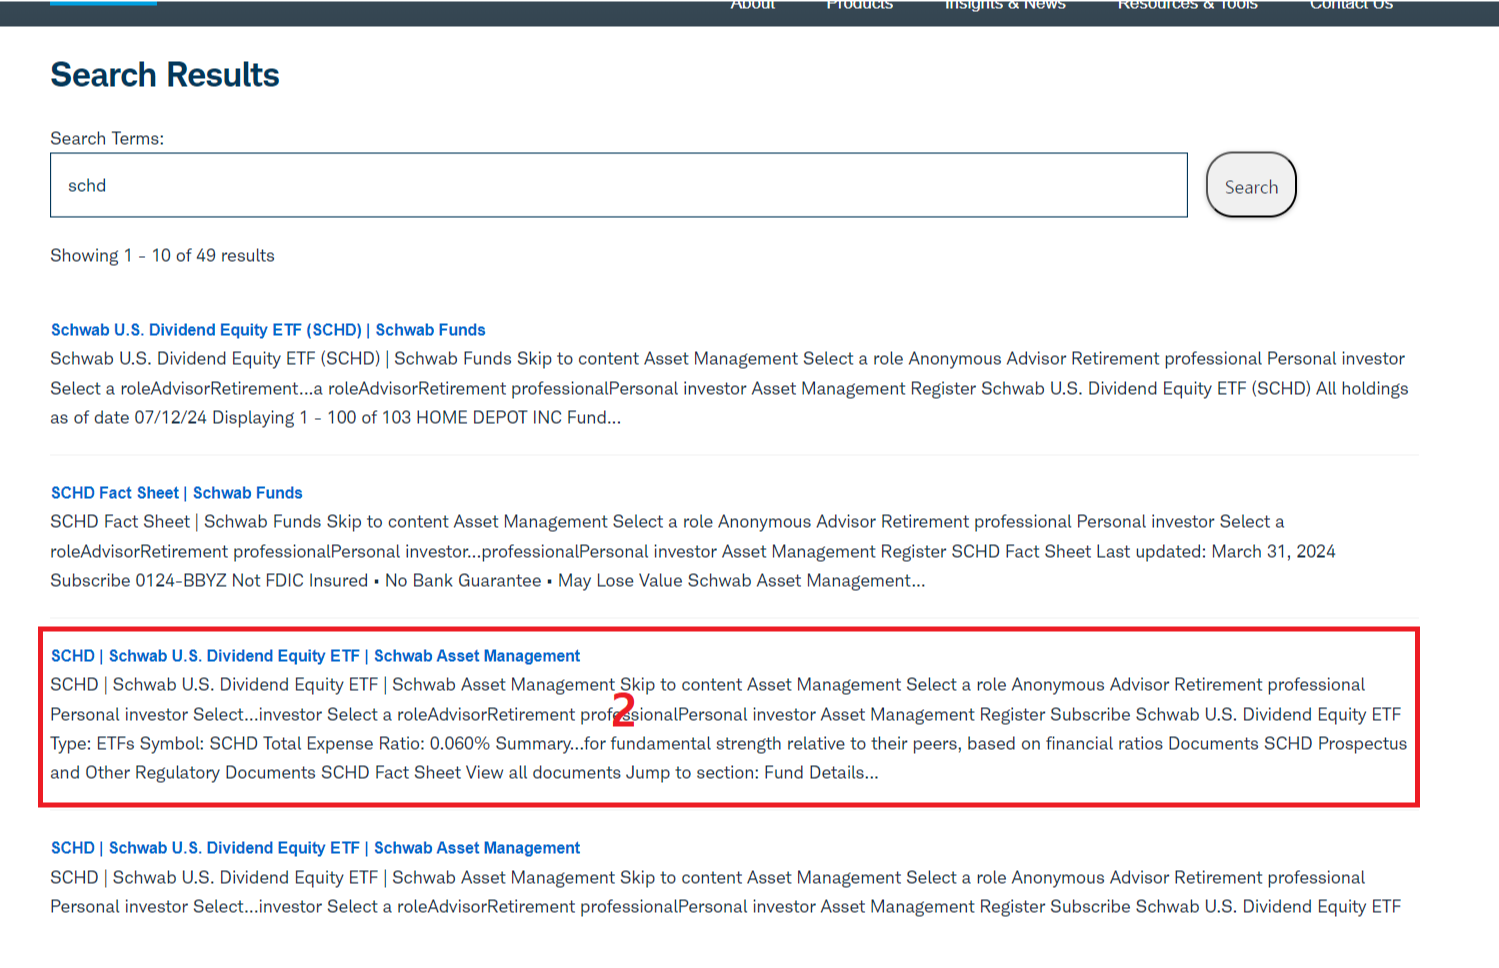Click snippet mentioning 'Not FDIC Insured'
The height and width of the screenshot is (968, 1499).
[693, 551]
